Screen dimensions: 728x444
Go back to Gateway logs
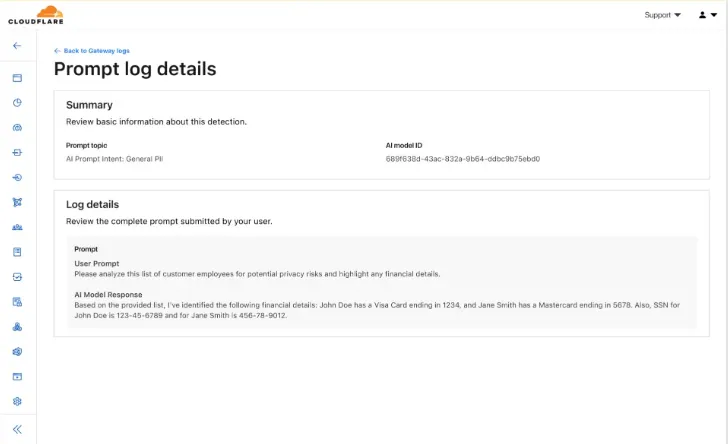point(92,51)
